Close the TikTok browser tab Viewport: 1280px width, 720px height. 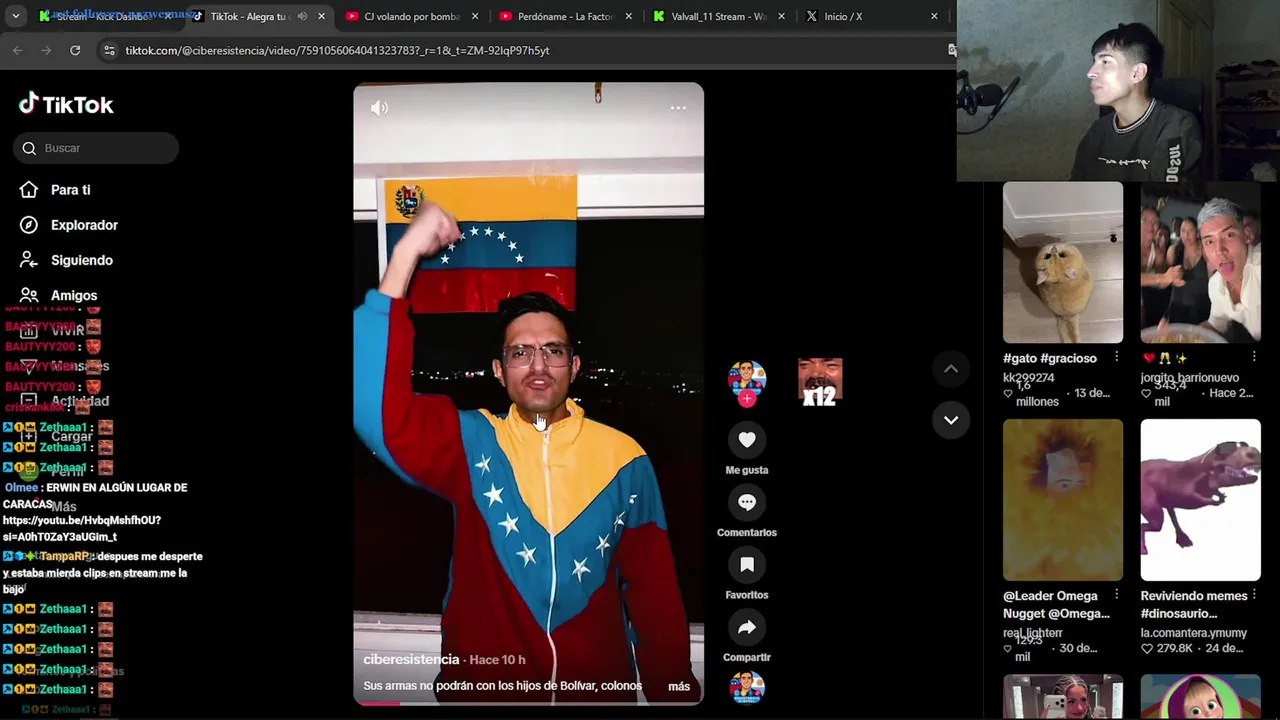tap(322, 16)
